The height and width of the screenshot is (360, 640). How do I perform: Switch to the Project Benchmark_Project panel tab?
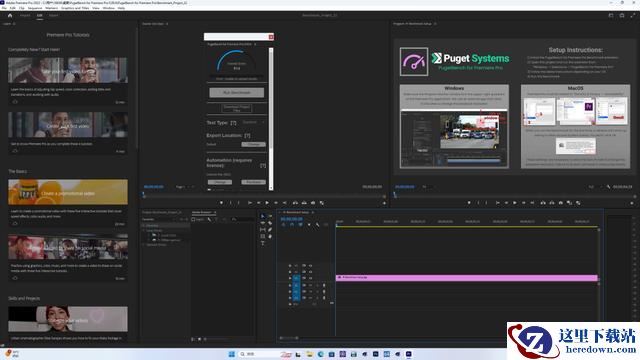tap(162, 212)
